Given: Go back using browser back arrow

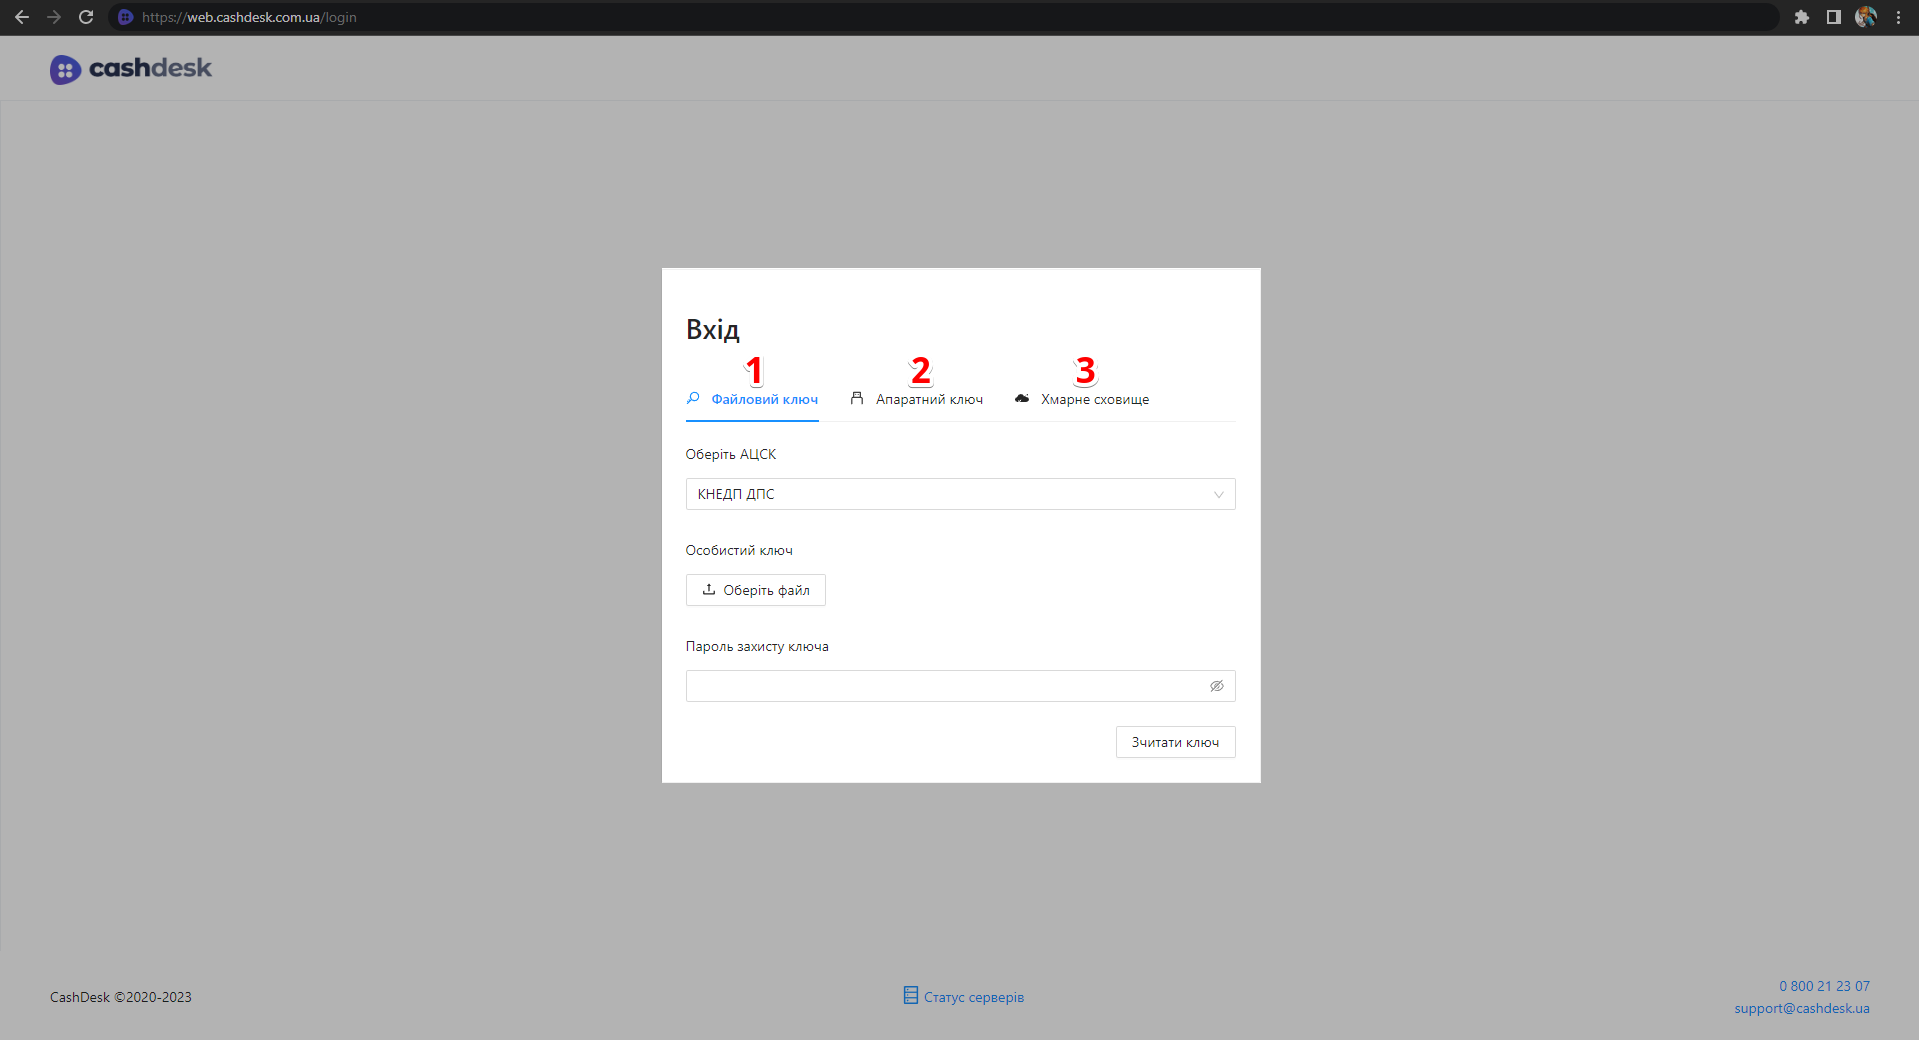Looking at the screenshot, I should click(x=22, y=17).
